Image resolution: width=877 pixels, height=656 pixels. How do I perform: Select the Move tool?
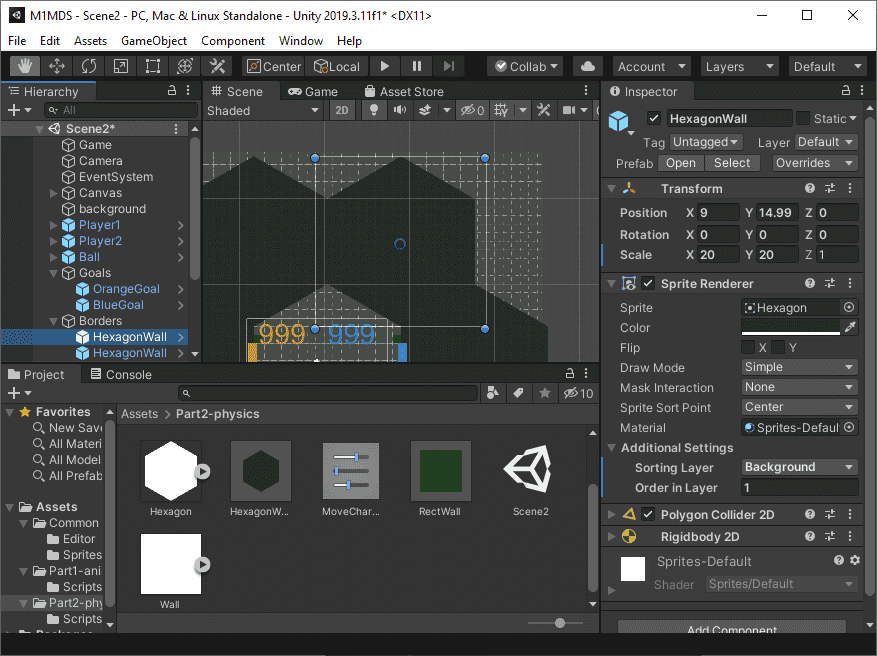pyautogui.click(x=57, y=66)
